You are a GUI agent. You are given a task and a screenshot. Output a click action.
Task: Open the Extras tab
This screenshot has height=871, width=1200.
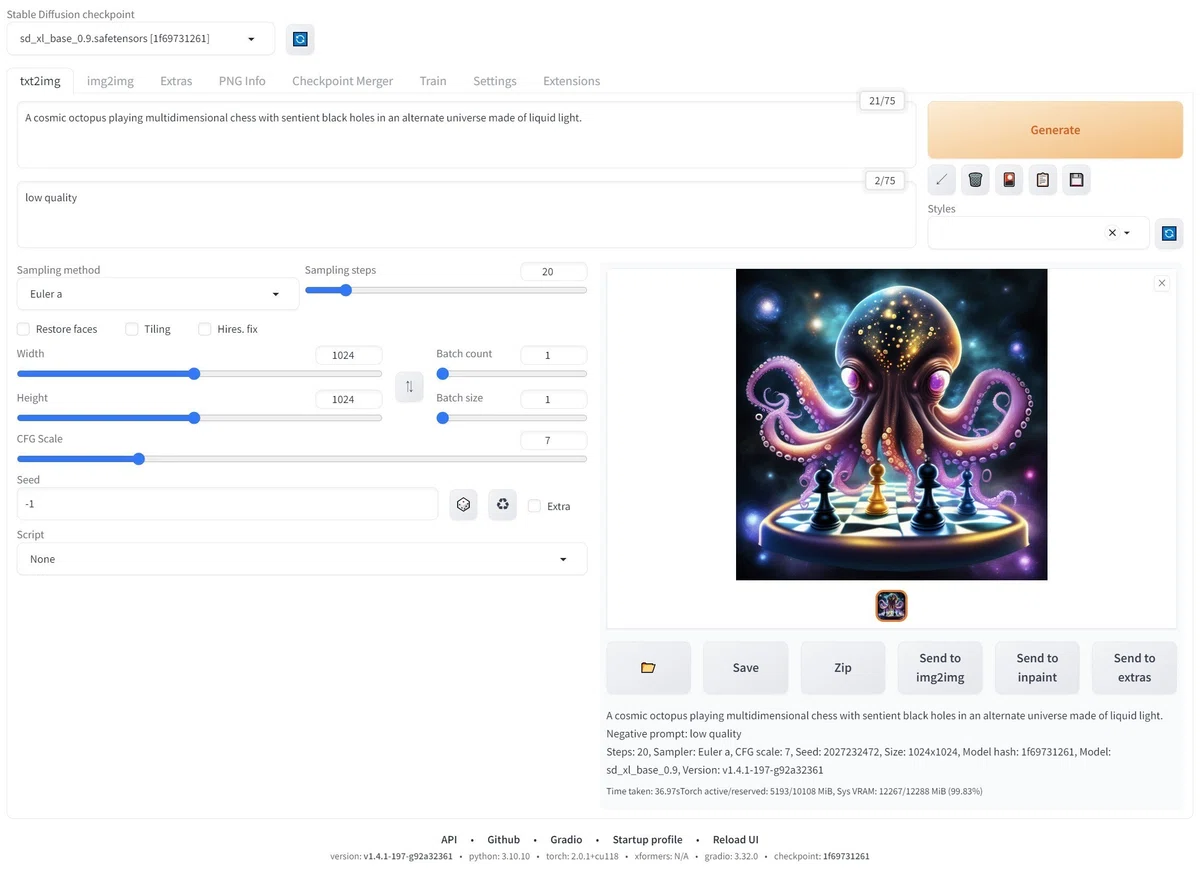(176, 81)
